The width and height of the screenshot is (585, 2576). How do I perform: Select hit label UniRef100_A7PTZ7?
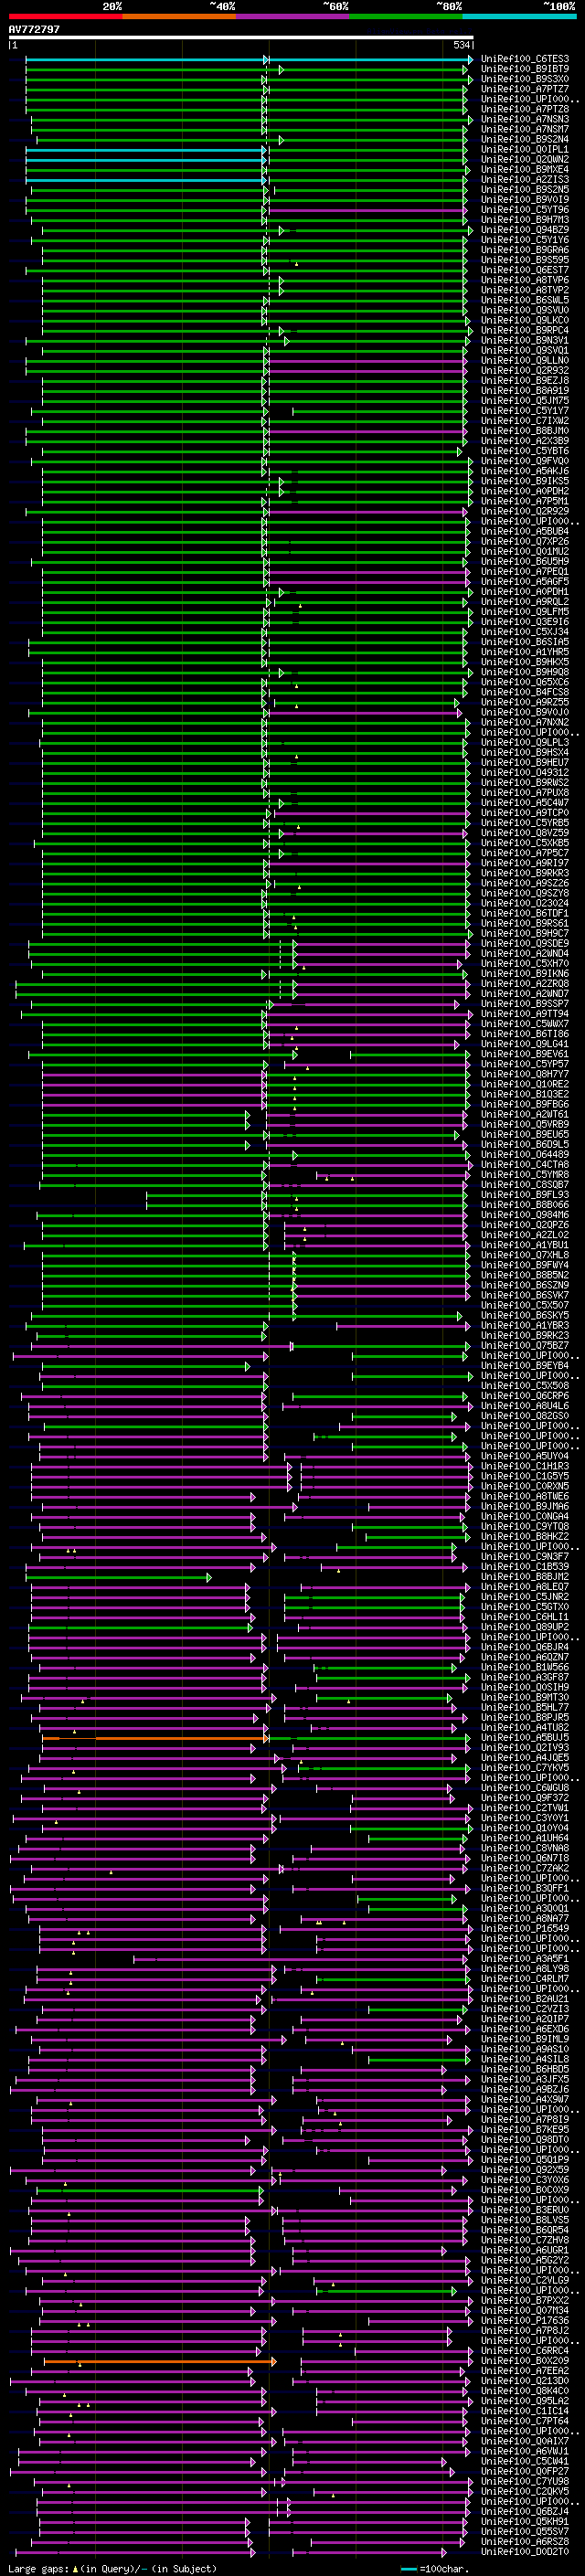(x=524, y=89)
